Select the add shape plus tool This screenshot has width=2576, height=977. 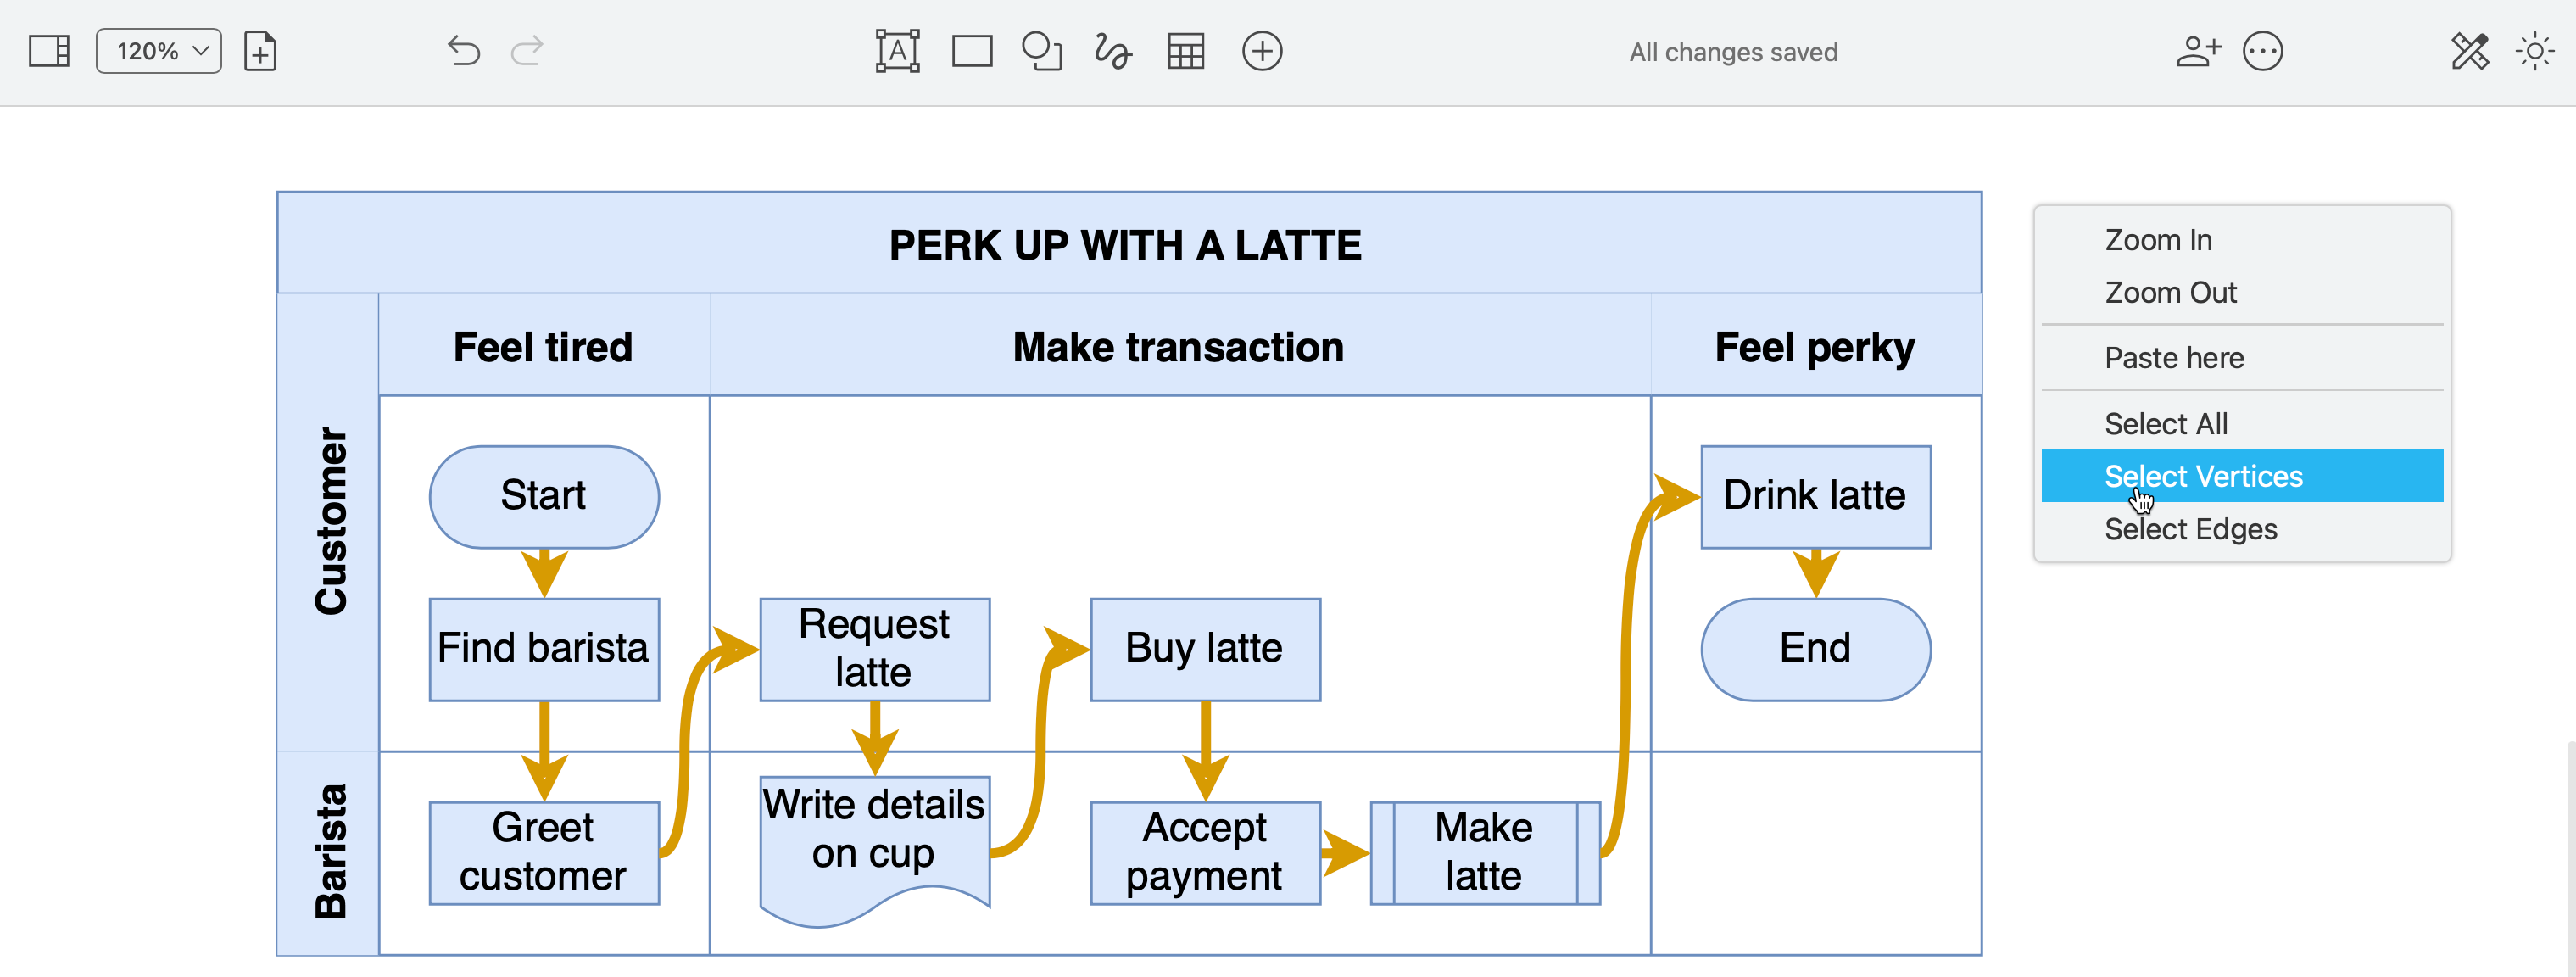(1262, 49)
